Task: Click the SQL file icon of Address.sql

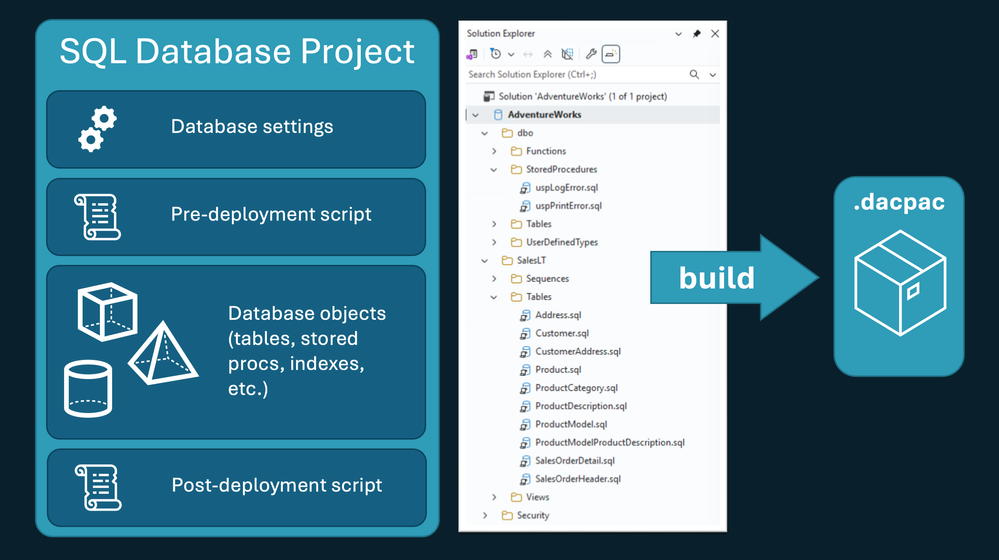Action: 525,315
